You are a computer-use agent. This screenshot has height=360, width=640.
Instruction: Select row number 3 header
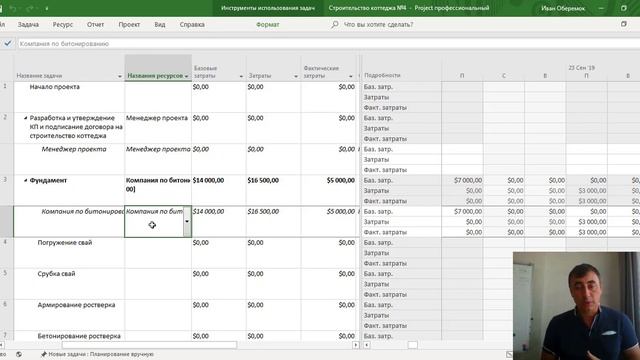coord(5,180)
